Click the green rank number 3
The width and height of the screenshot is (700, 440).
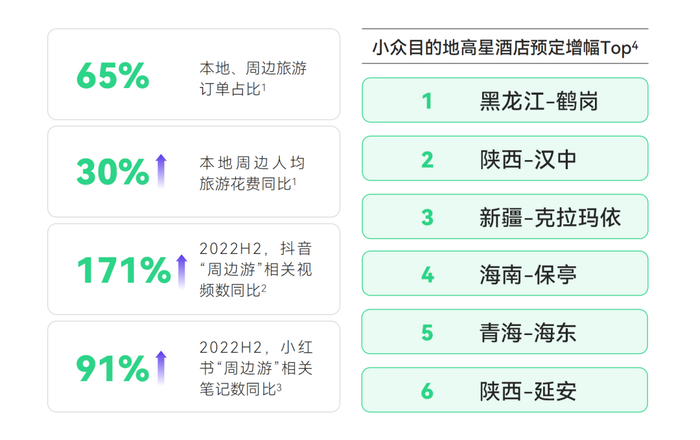427,217
